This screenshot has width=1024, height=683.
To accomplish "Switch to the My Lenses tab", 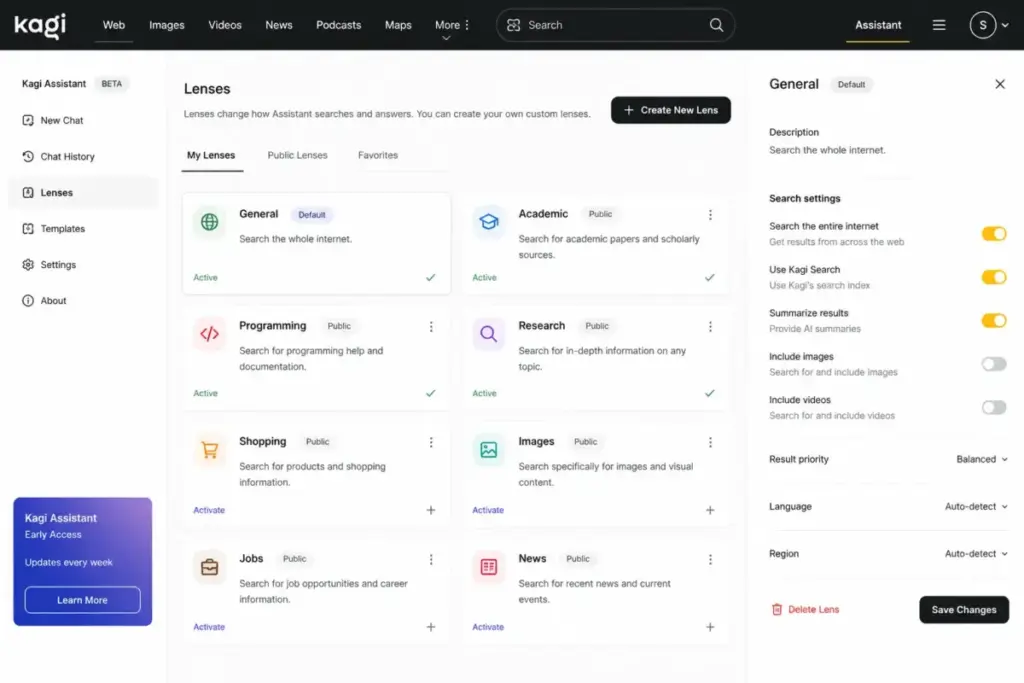I will click(211, 155).
